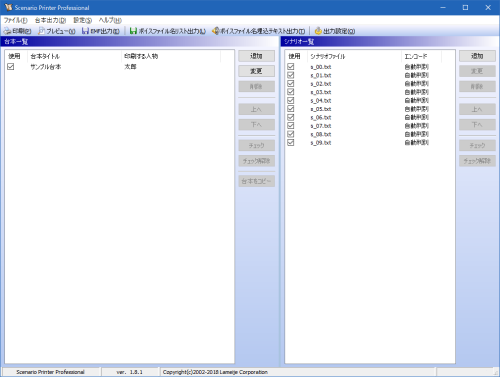Click チェック解除 button in 台本一覧 panel
This screenshot has width=500, height=377.
[x=256, y=161]
